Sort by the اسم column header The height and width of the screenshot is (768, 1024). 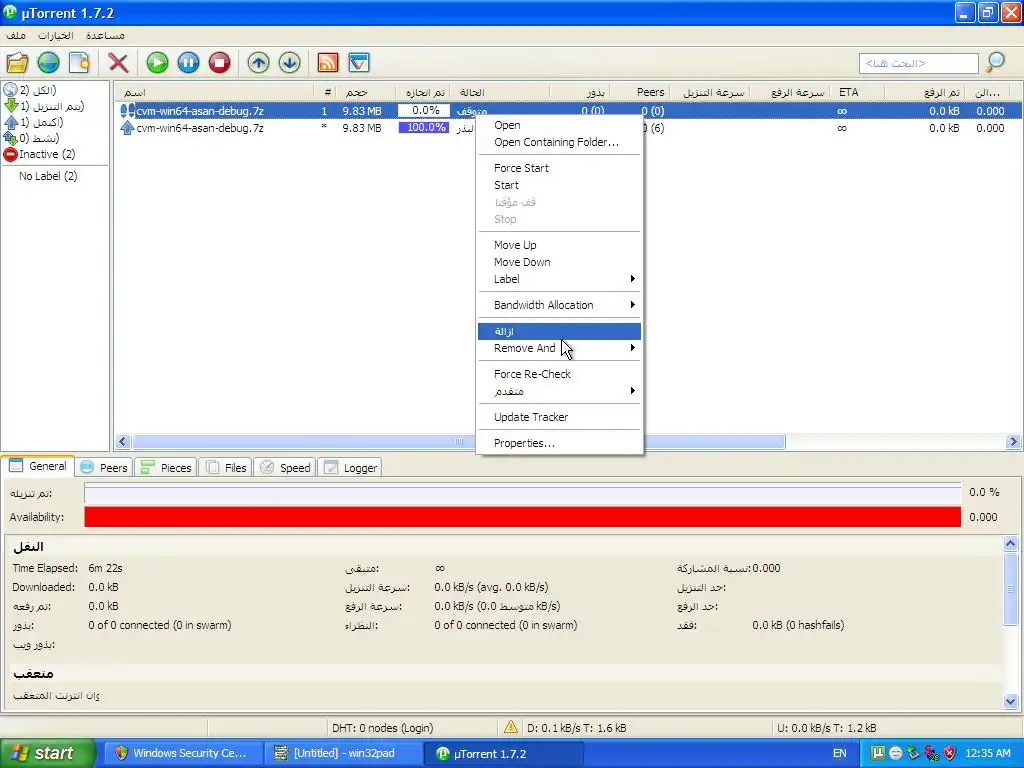(x=215, y=92)
